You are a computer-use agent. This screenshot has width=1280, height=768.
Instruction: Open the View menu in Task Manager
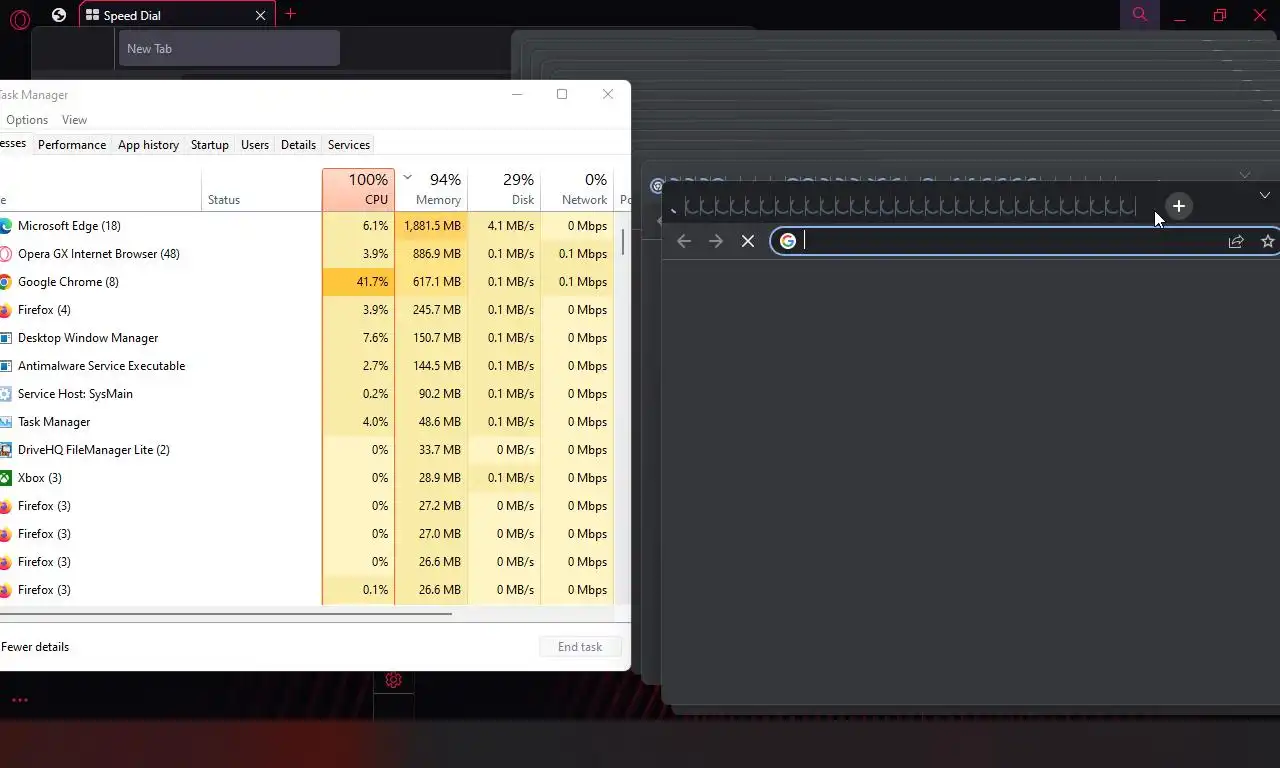(x=74, y=120)
